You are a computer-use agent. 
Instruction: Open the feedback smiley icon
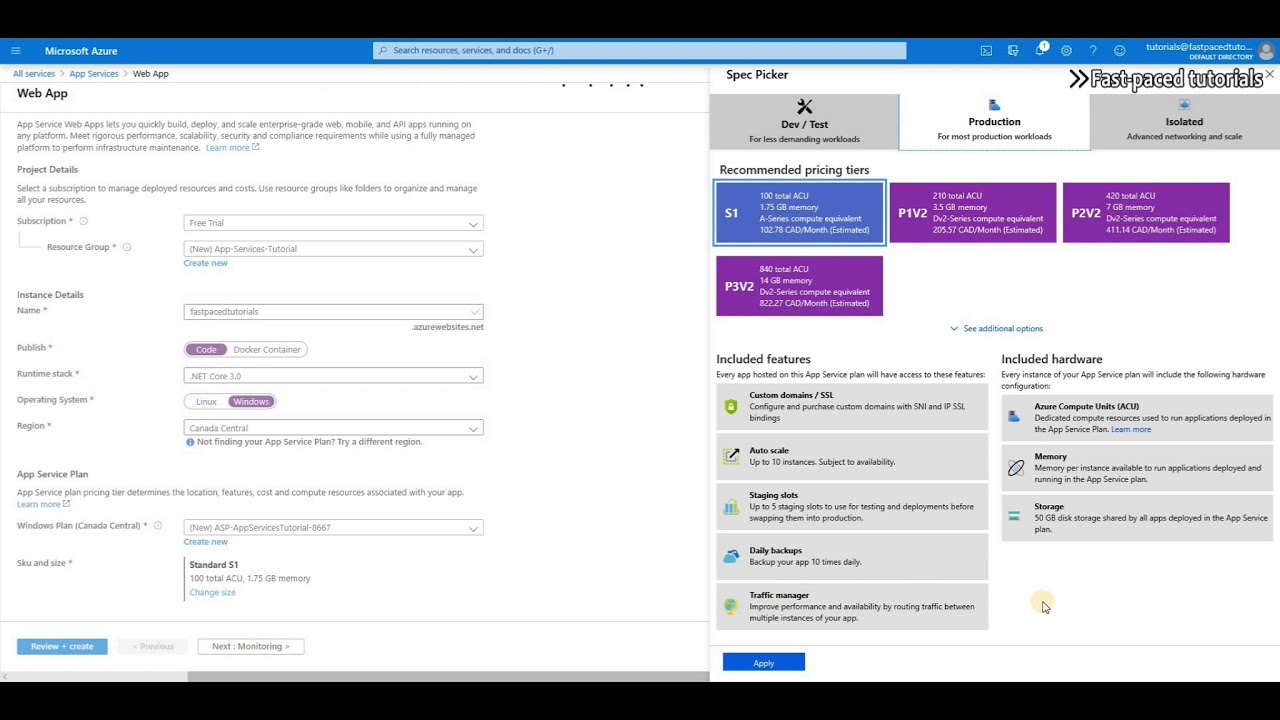coord(1120,50)
